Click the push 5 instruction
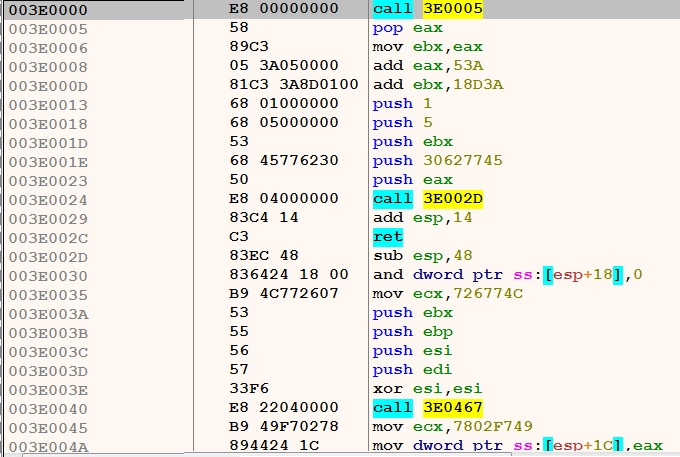 click(402, 123)
